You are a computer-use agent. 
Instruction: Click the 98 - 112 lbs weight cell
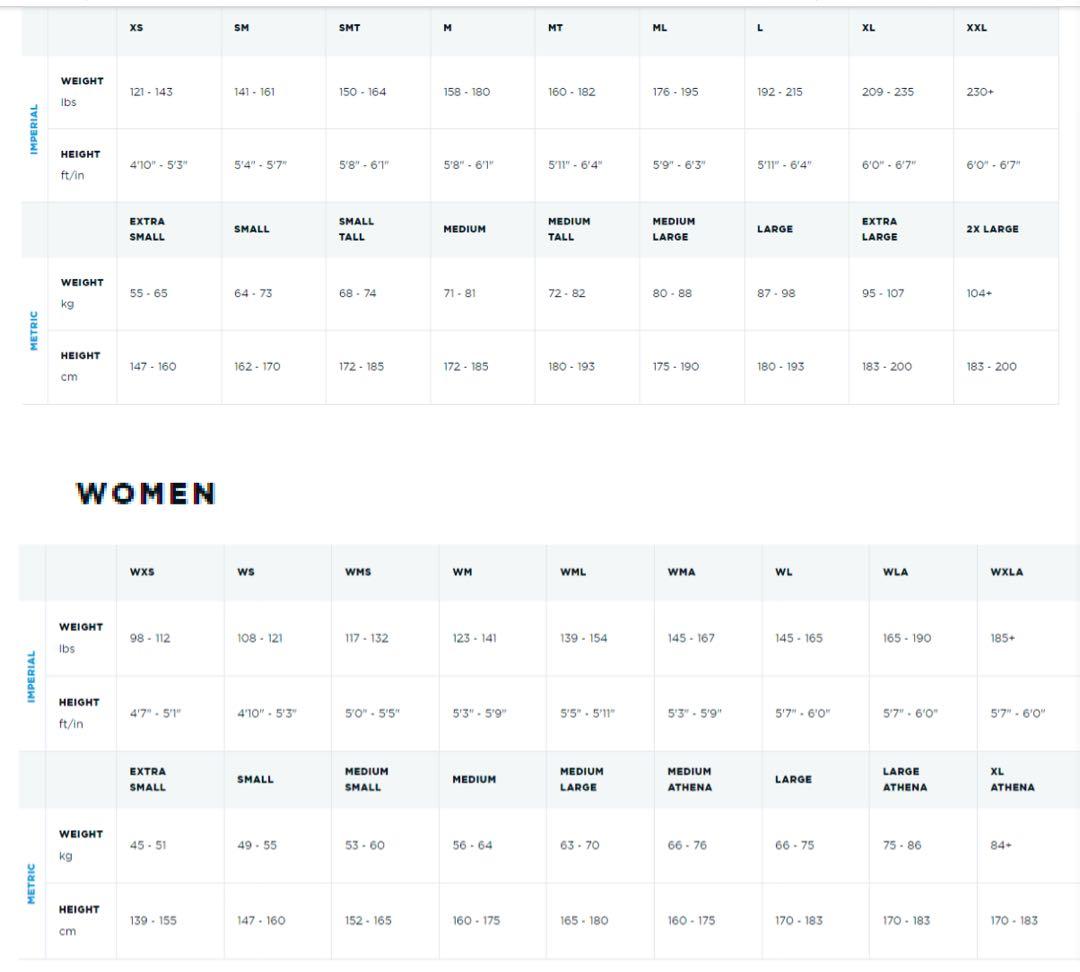tap(149, 638)
